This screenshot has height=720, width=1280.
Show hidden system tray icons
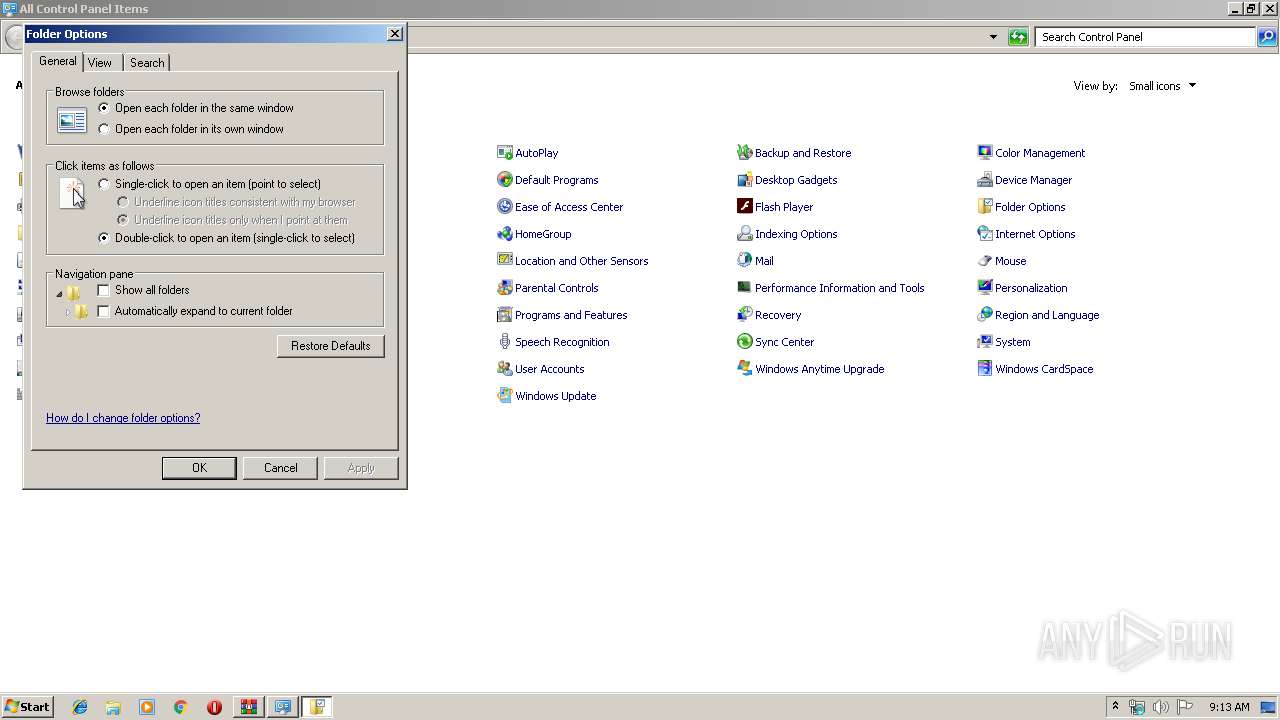[1115, 707]
